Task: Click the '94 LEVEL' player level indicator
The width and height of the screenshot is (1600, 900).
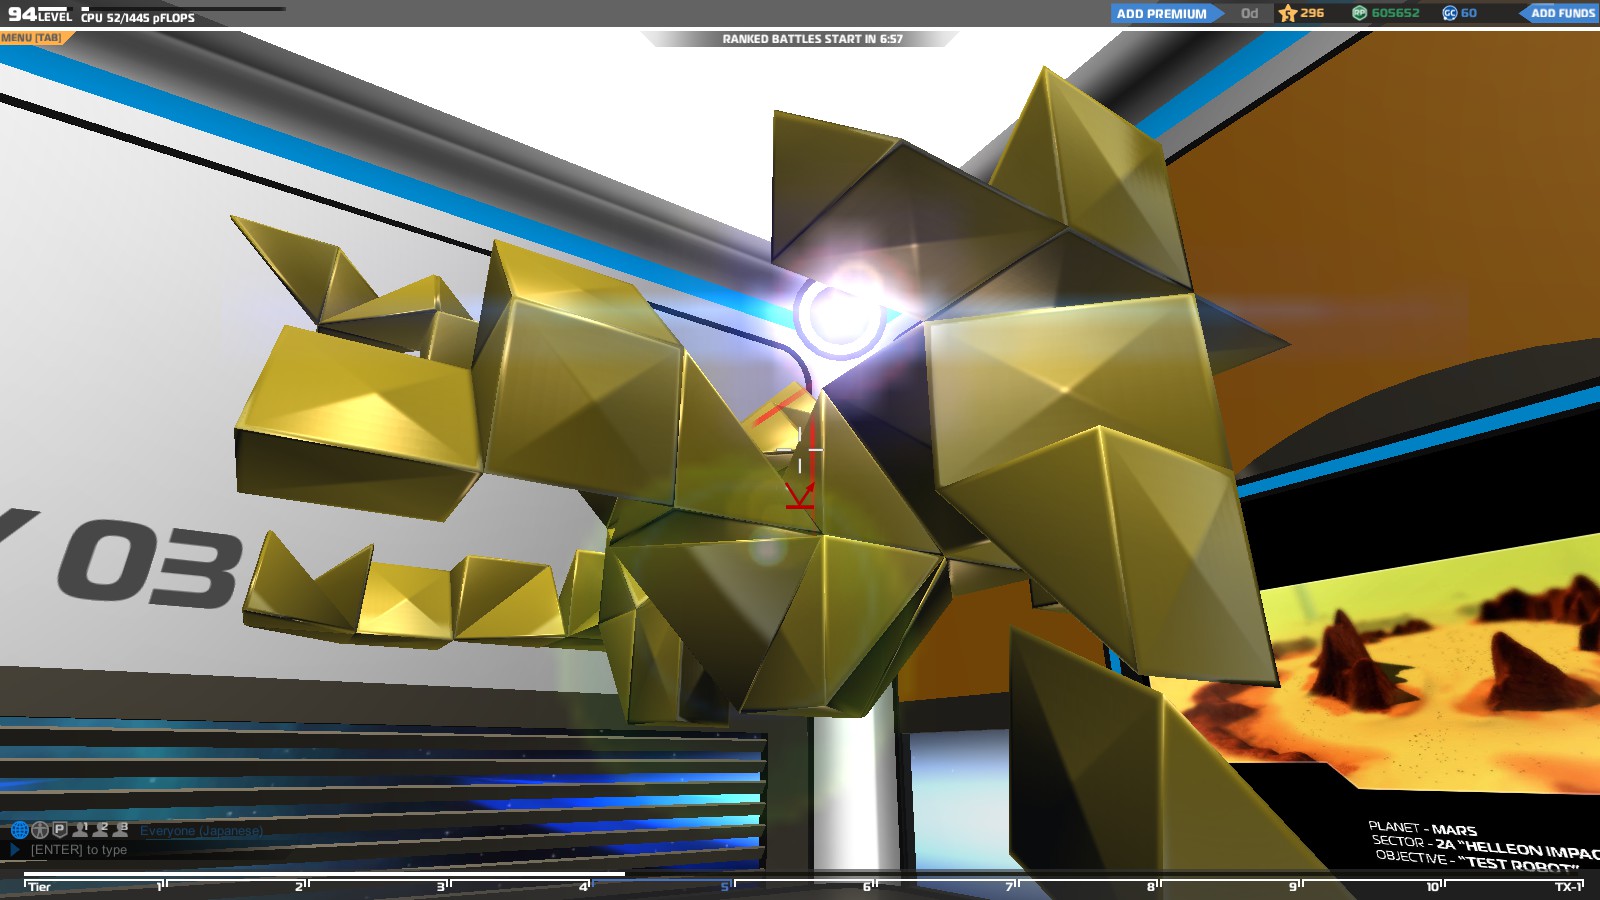Action: 40,15
